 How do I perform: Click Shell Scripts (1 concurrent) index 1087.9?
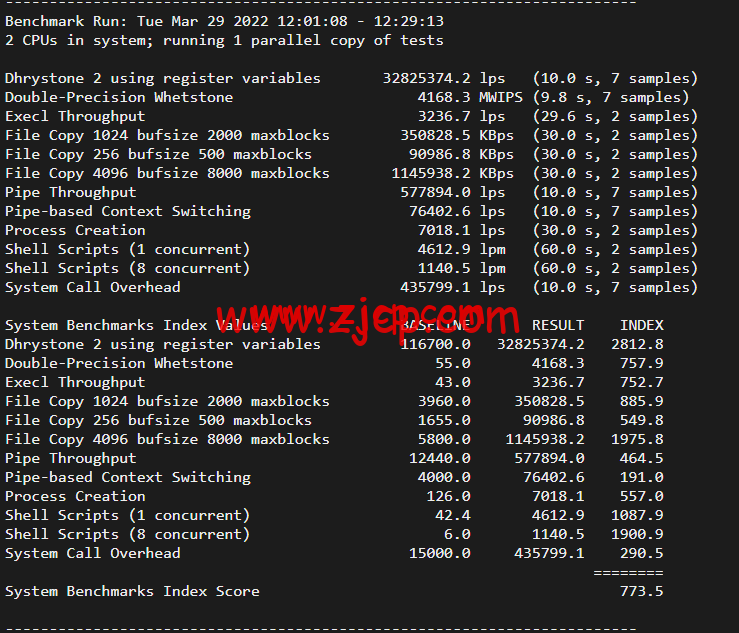tap(637, 516)
